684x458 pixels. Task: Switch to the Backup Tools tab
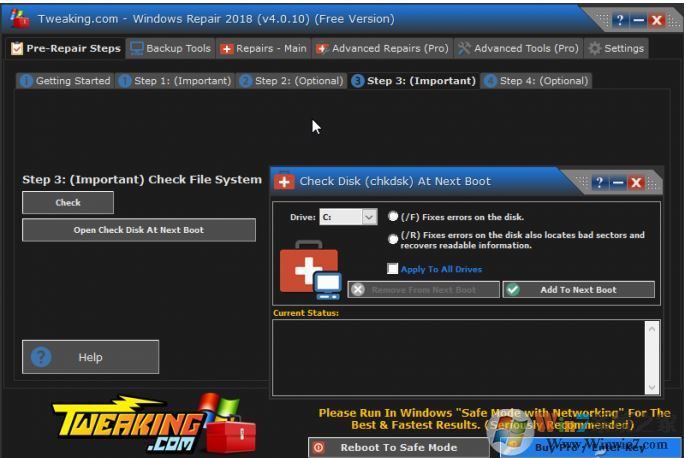click(x=171, y=48)
